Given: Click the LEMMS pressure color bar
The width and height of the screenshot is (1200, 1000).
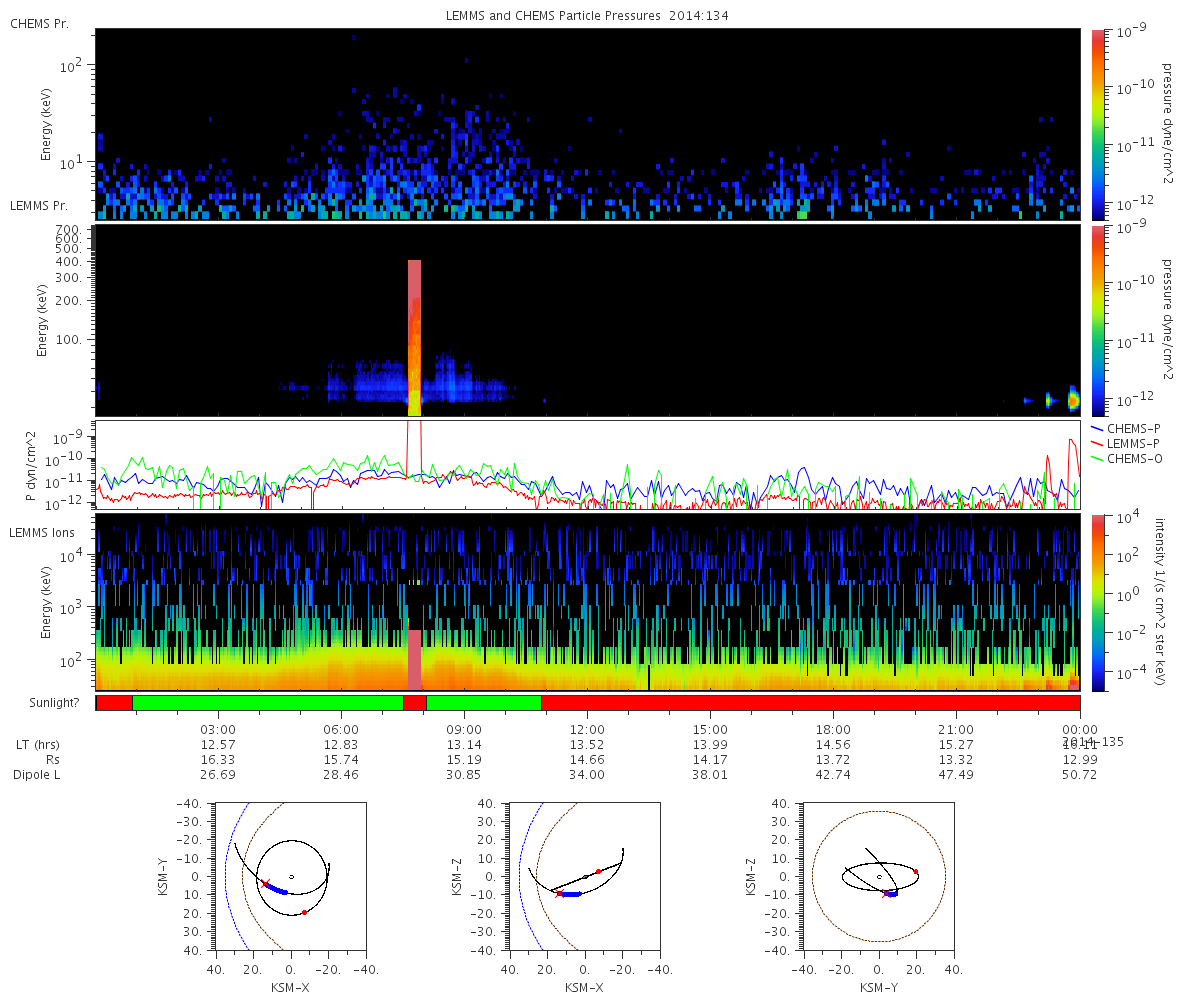Looking at the screenshot, I should coord(1098,319).
